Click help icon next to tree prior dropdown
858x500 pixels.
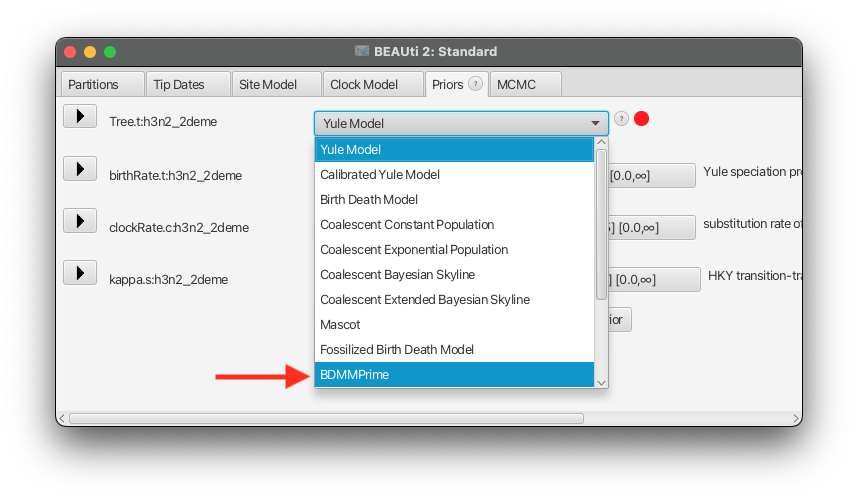point(621,119)
